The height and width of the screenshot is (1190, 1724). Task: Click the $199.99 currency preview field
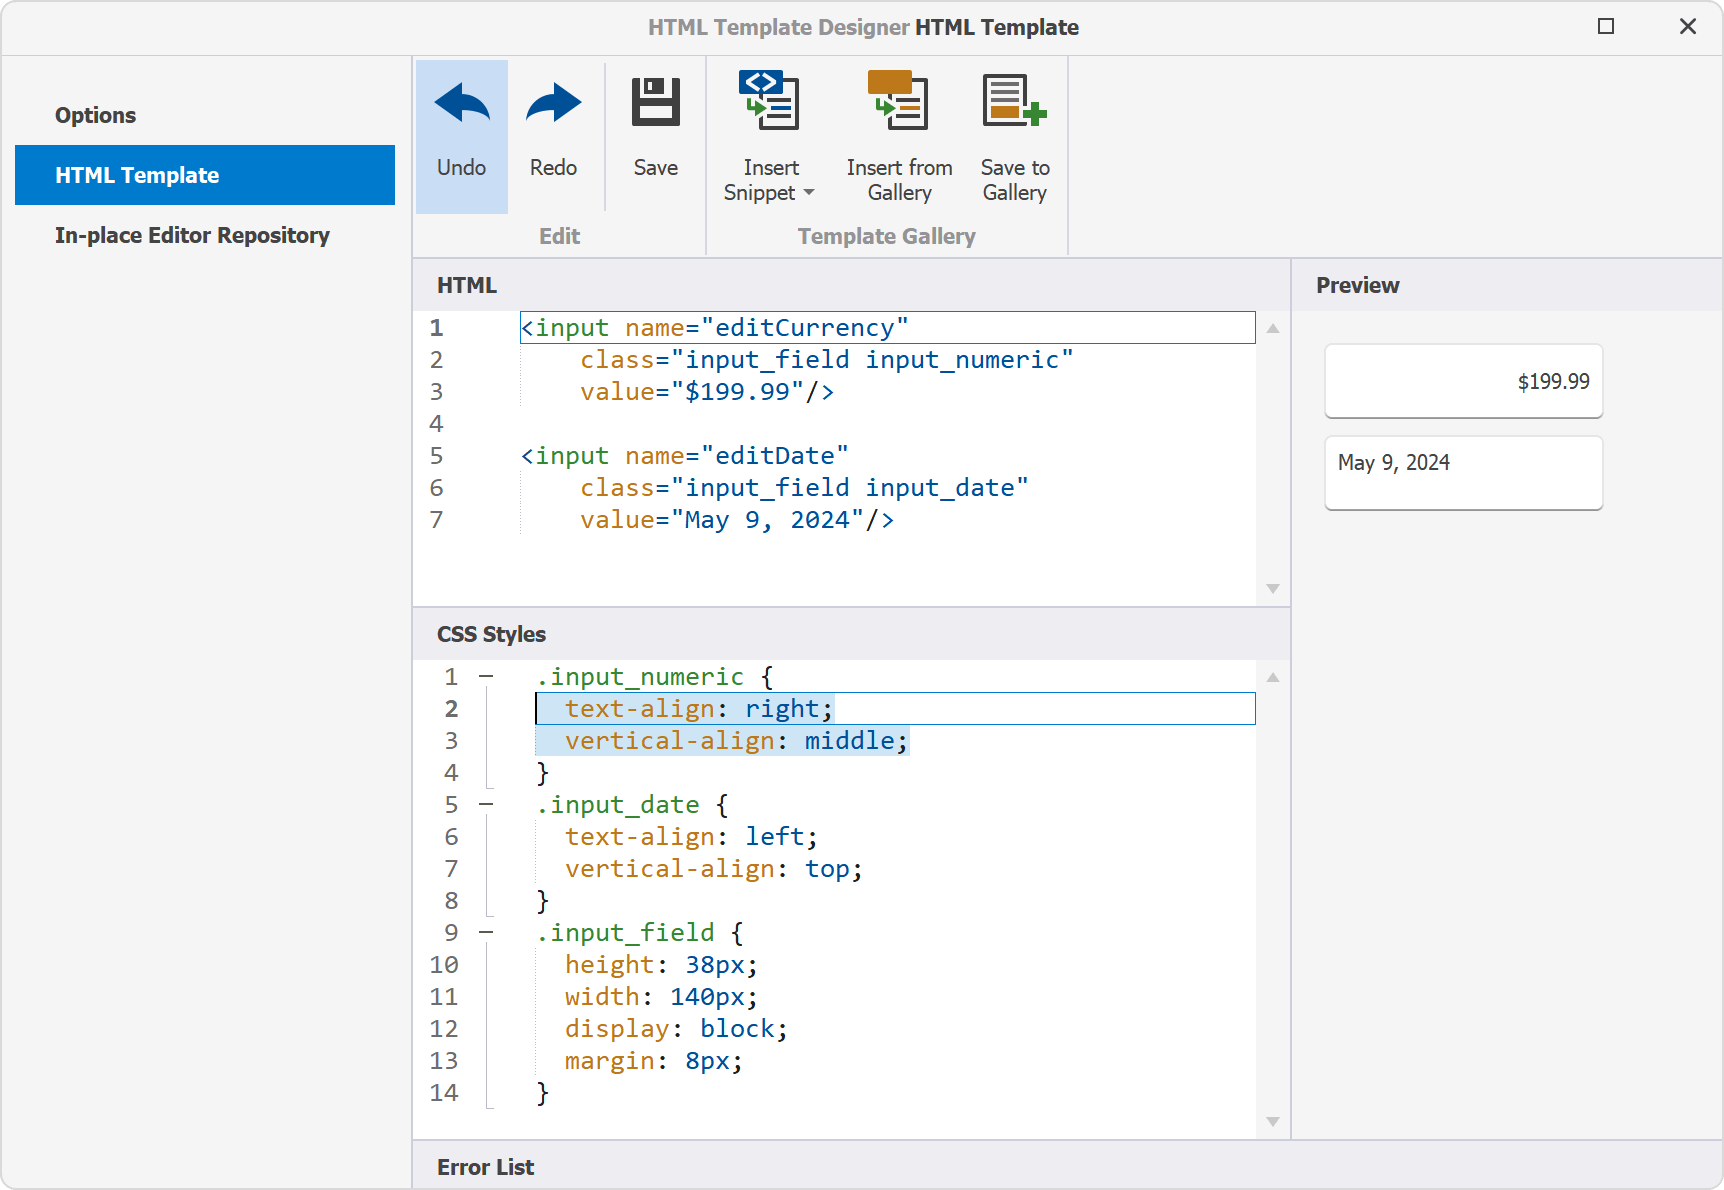1463,381
